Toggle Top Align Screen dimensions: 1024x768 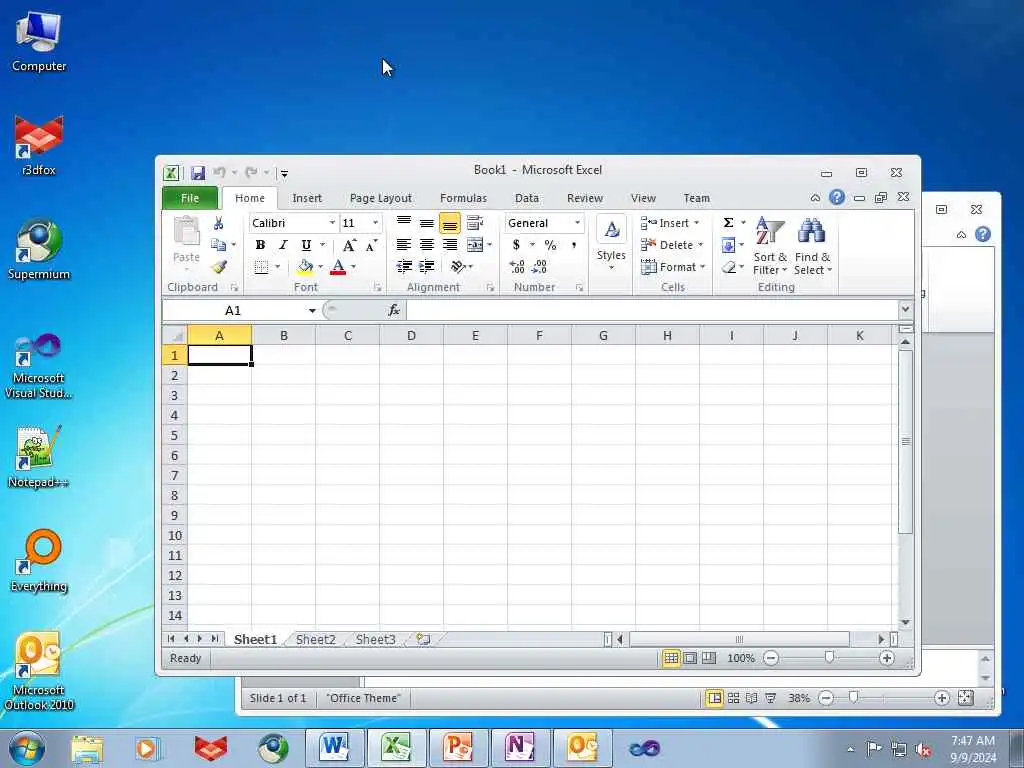coord(404,223)
